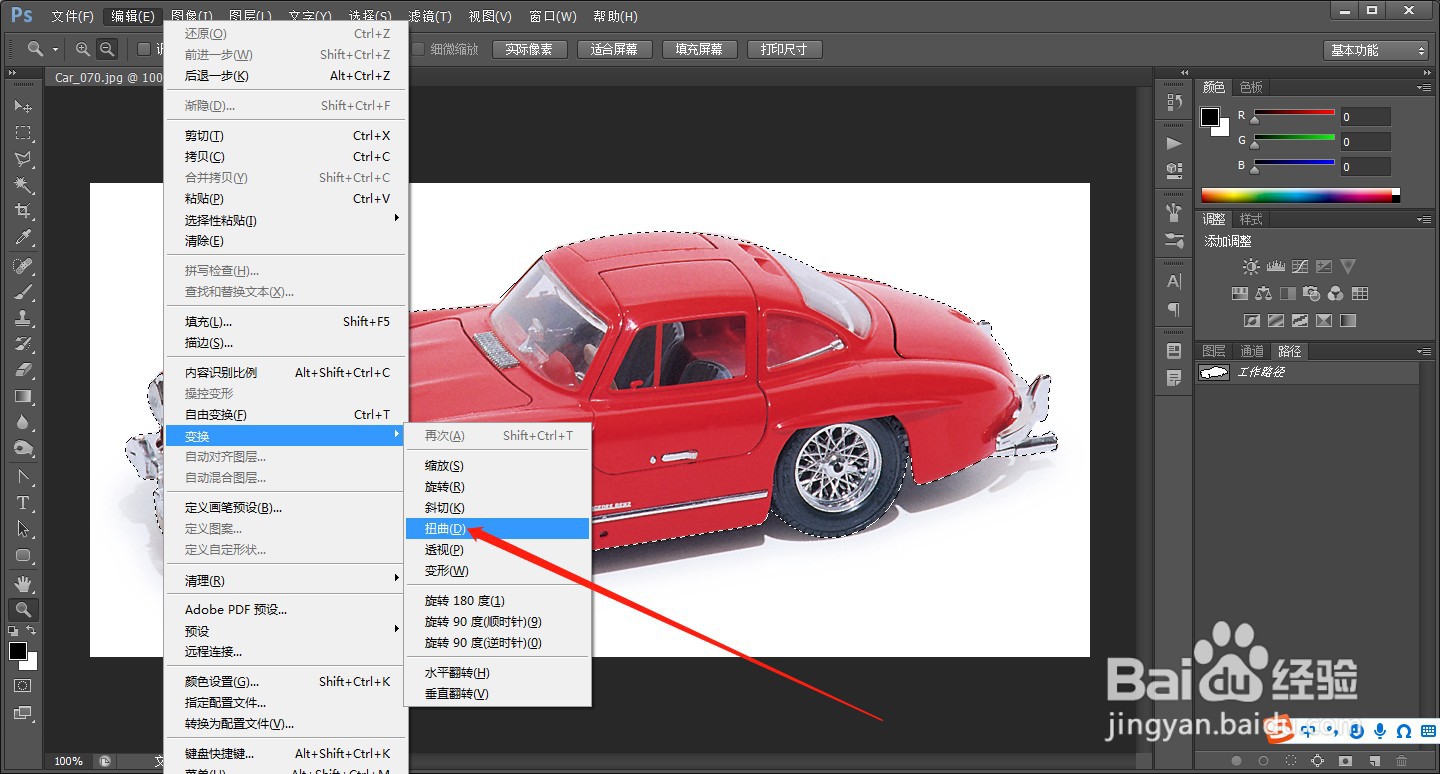The height and width of the screenshot is (774, 1440).
Task: Expand the Presets (预设) submenu
Action: (286, 631)
